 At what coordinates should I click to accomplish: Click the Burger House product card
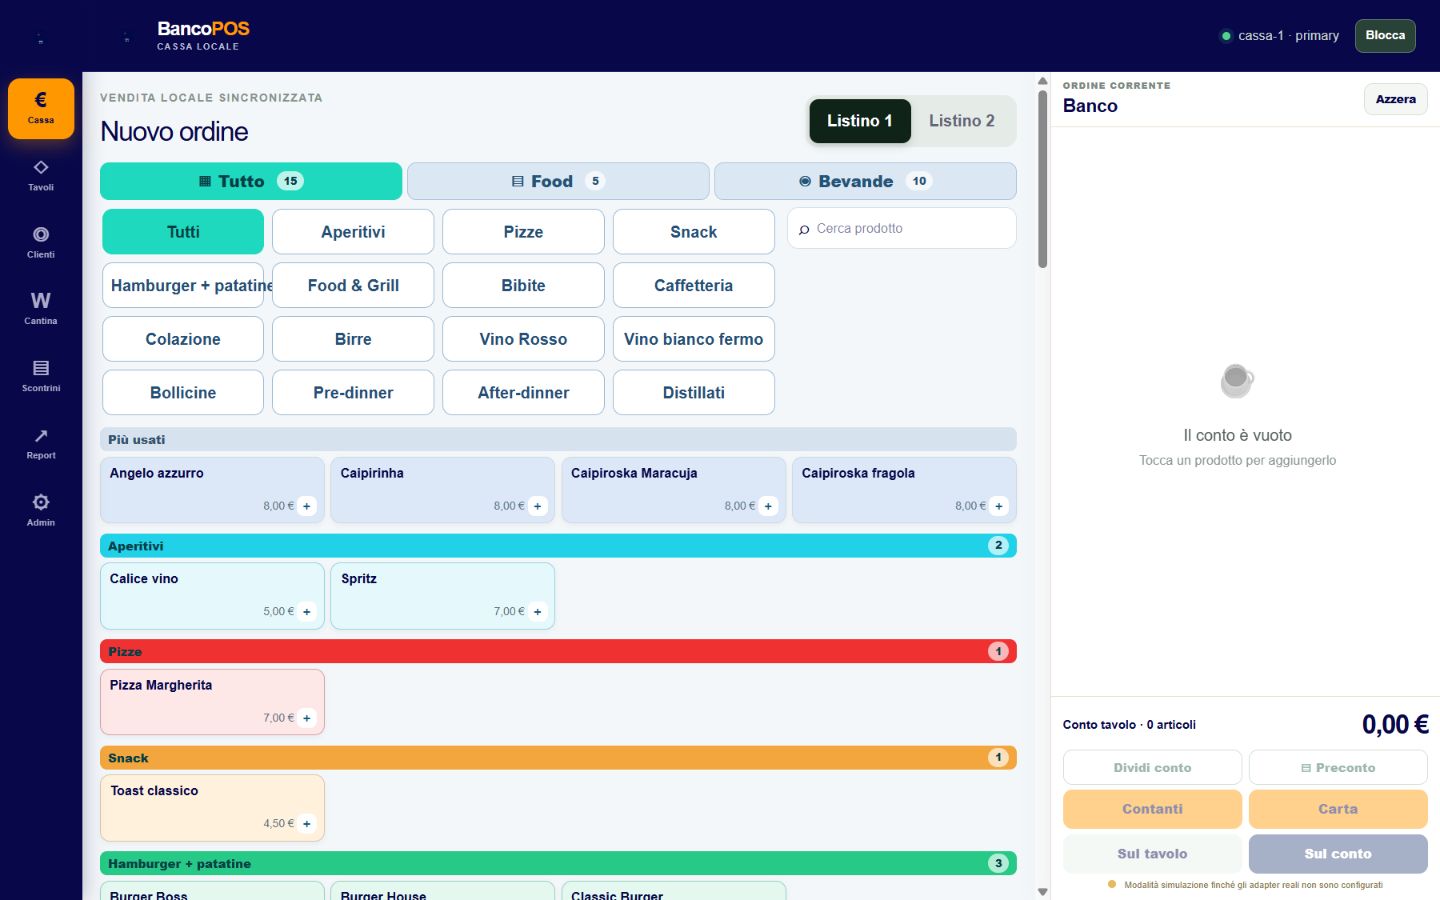pos(442,891)
